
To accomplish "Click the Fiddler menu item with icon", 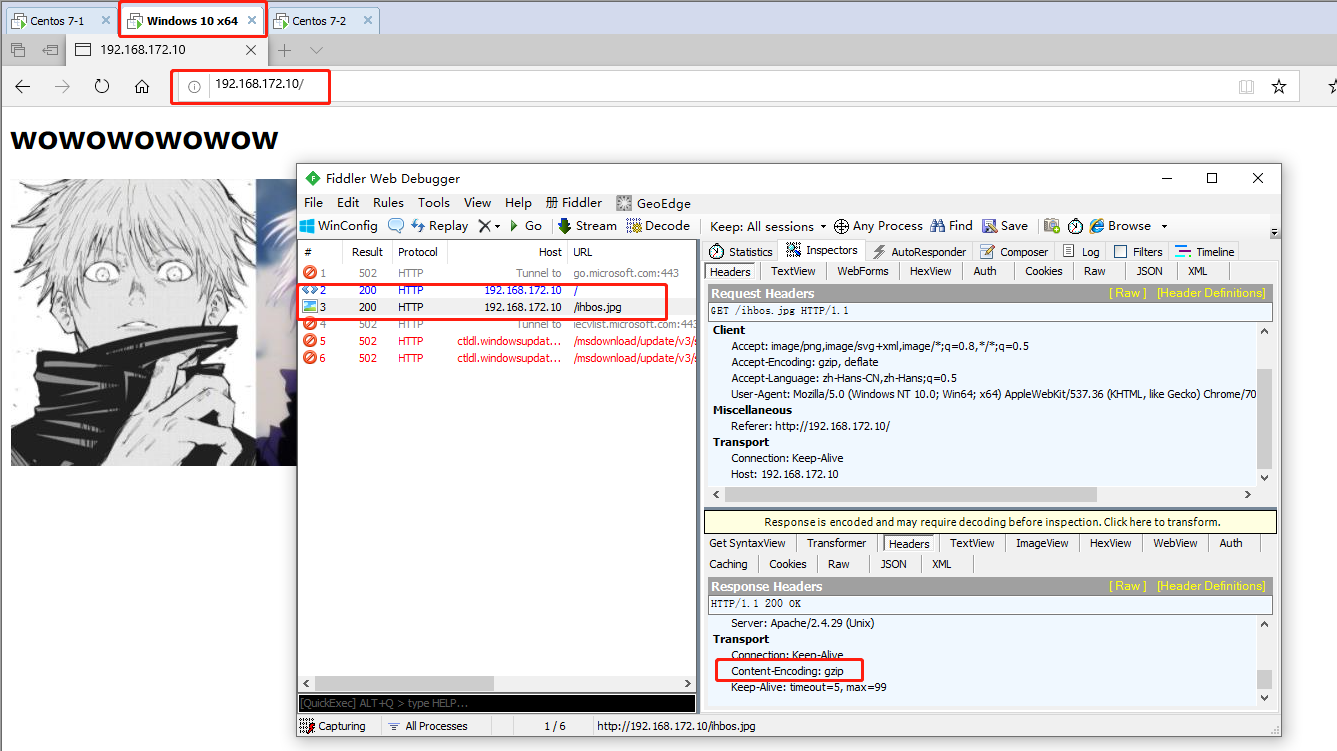I will (574, 202).
